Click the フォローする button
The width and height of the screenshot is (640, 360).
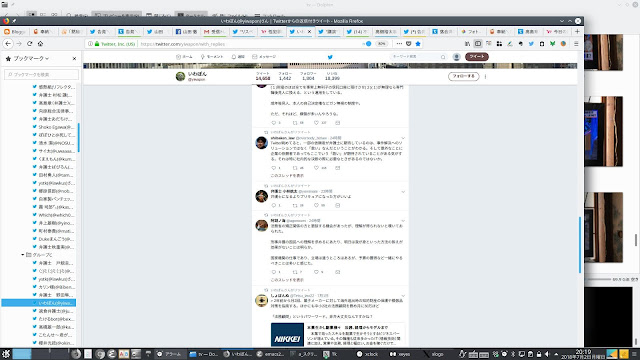click(x=463, y=76)
